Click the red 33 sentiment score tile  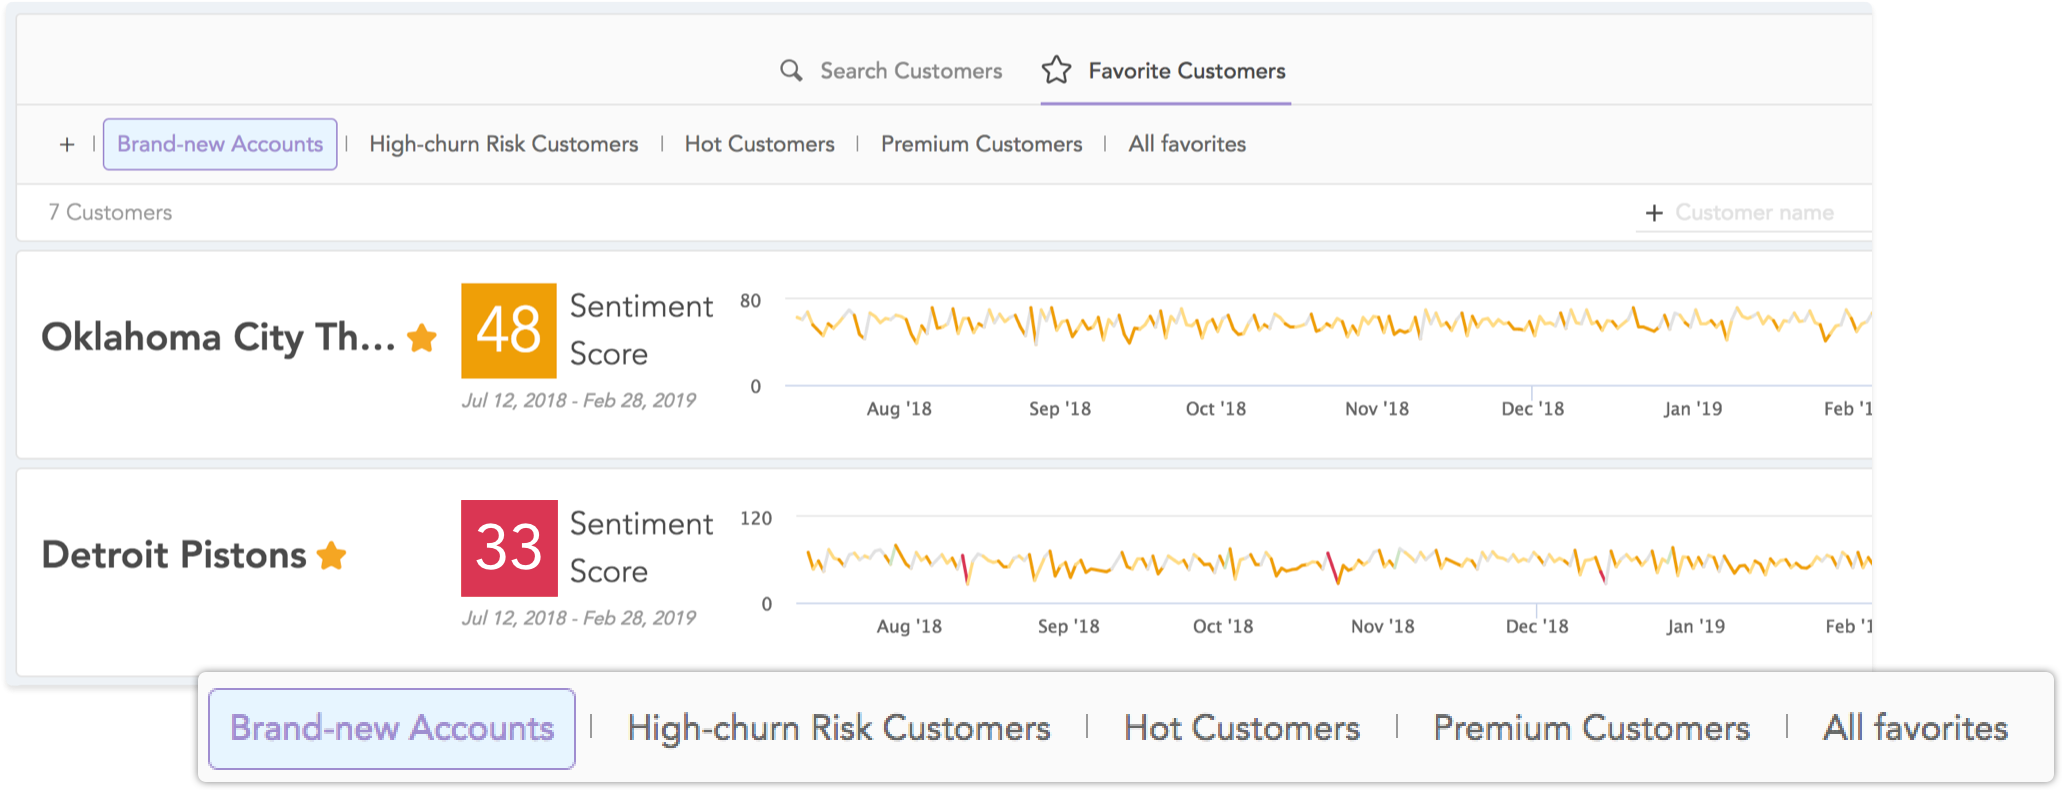[509, 548]
